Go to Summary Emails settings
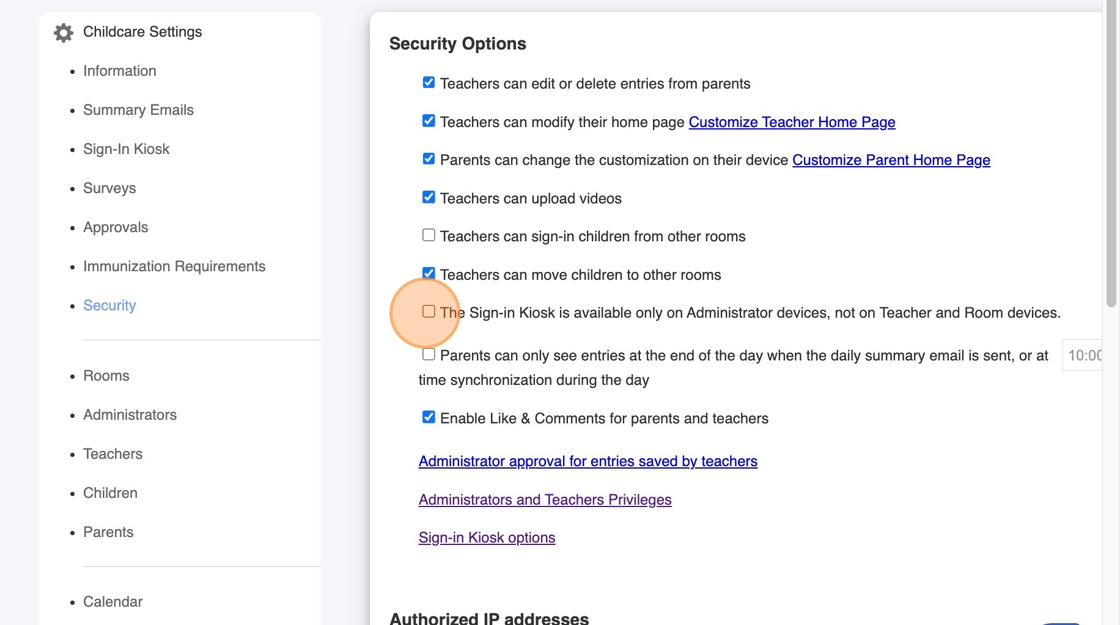The height and width of the screenshot is (625, 1120). click(138, 110)
